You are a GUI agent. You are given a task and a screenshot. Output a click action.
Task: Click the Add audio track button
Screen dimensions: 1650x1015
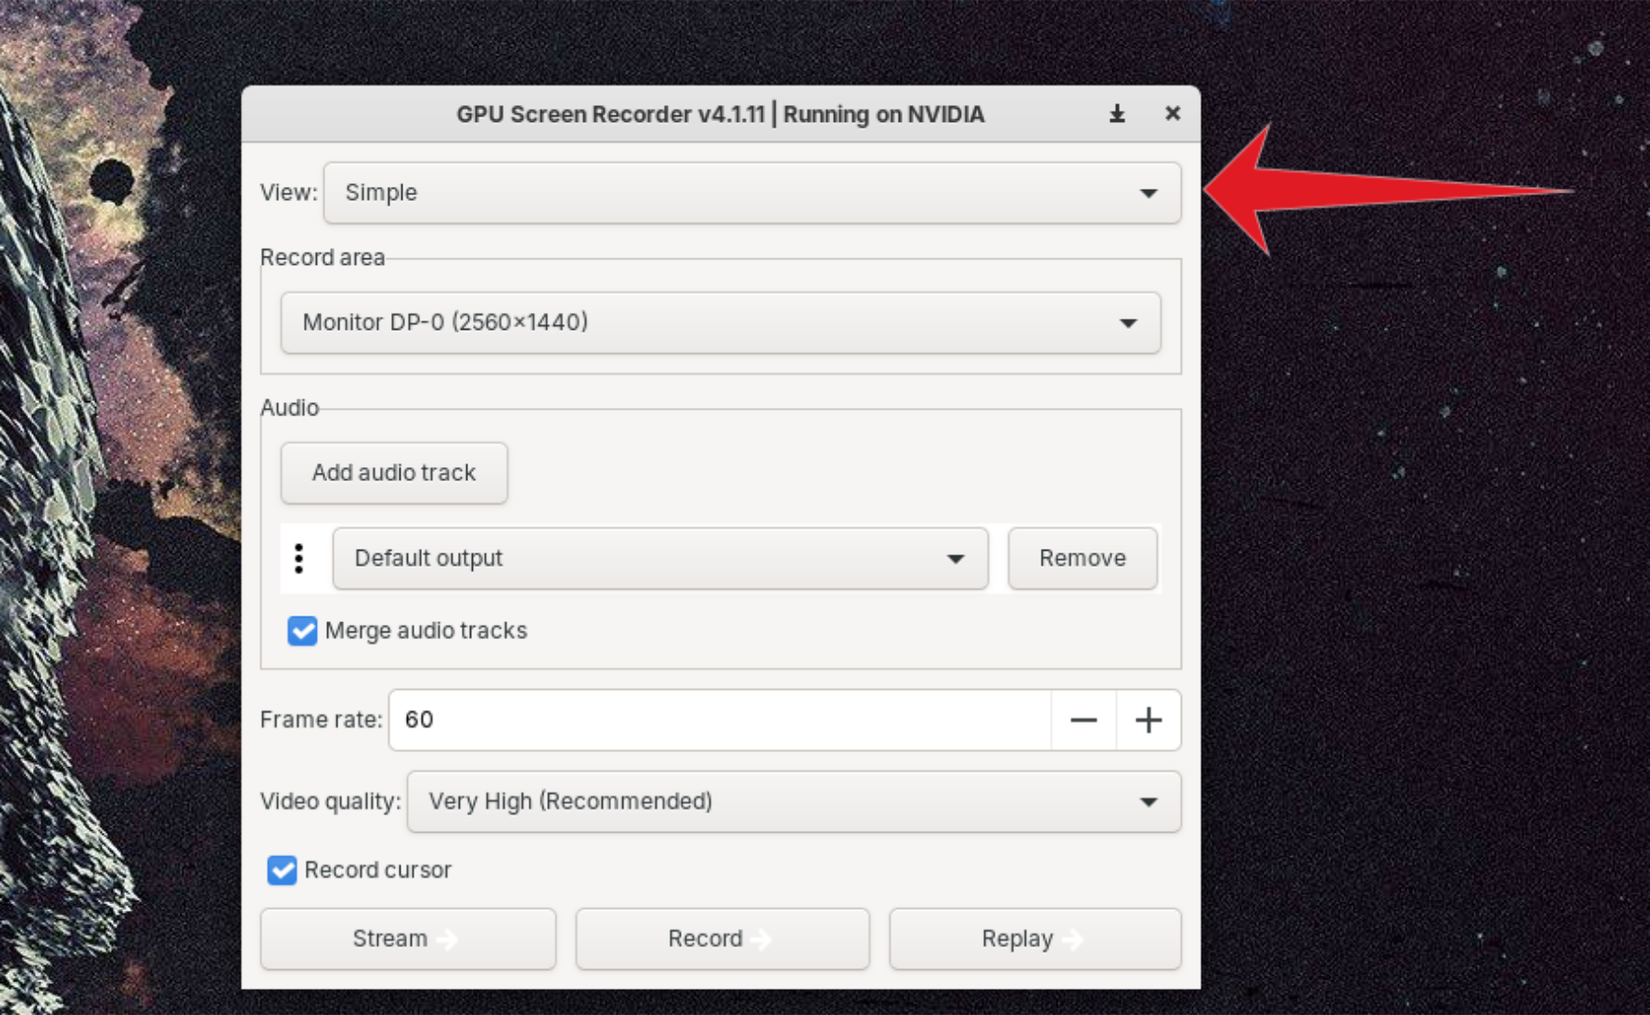tap(393, 472)
